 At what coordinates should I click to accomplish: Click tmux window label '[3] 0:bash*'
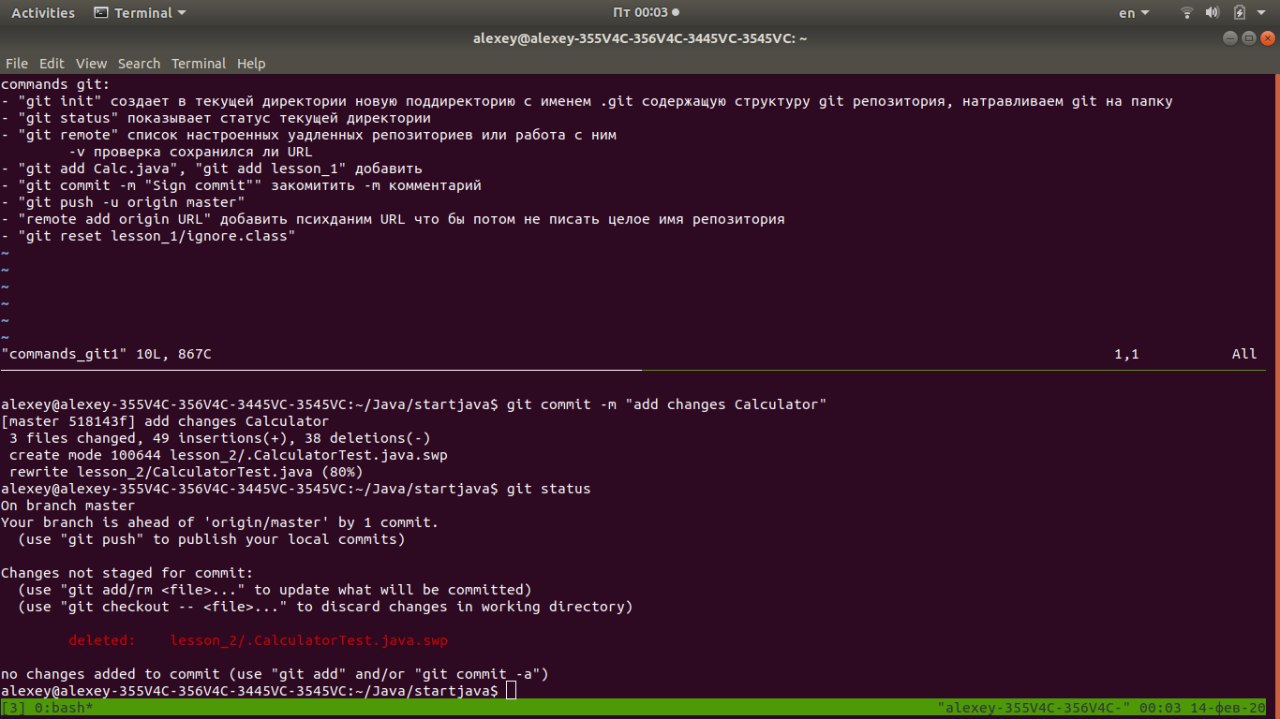[47, 708]
